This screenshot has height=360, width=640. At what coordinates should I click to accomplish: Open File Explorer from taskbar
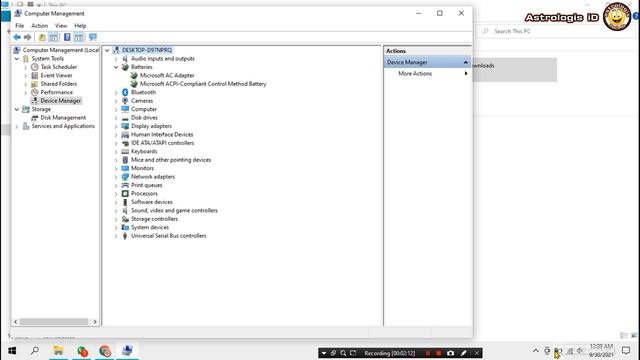(58, 351)
